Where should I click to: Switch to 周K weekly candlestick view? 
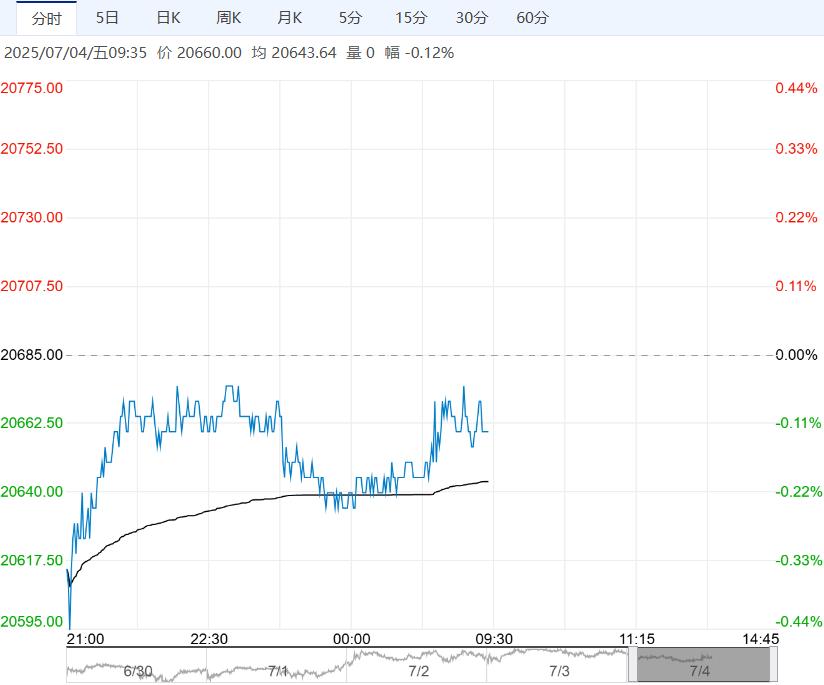229,18
